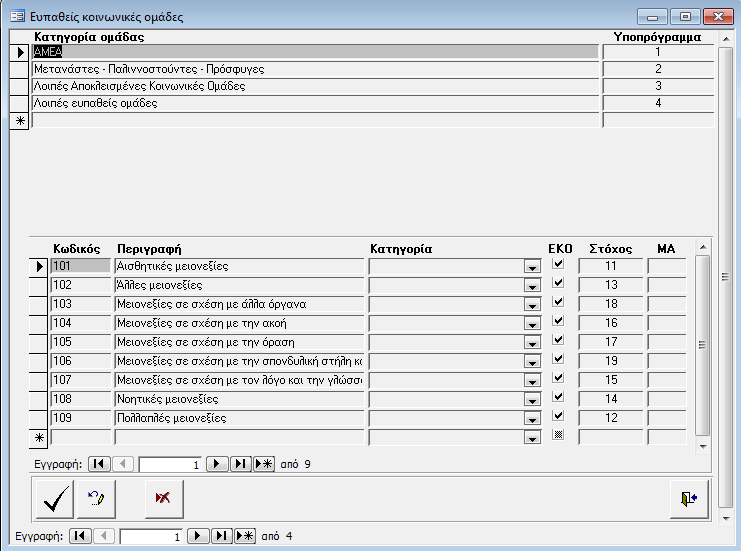The height and width of the screenshot is (551, 741).
Task: Open Κατηγορία dropdown for code 108
Action: (x=531, y=400)
